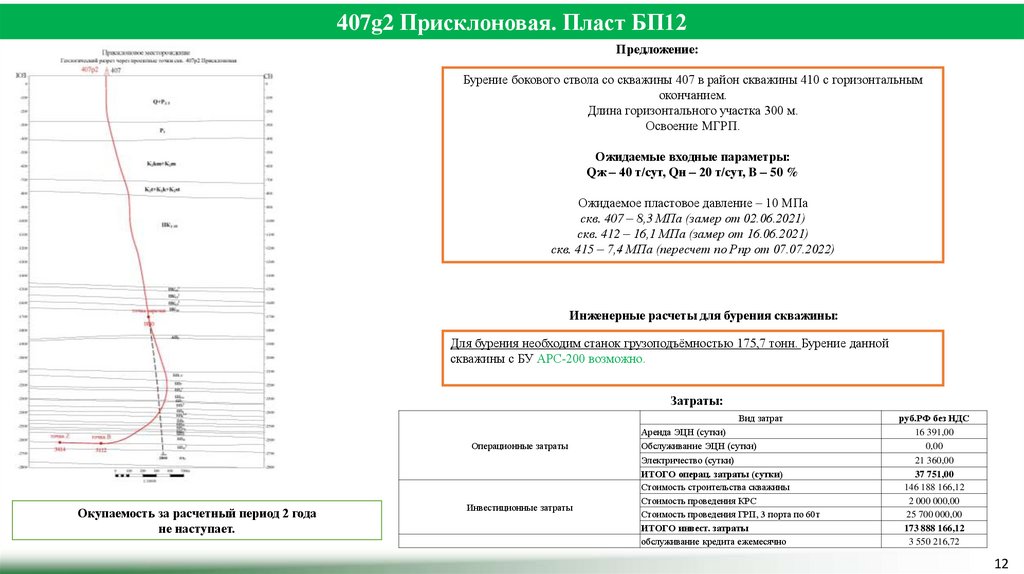The width and height of the screenshot is (1024, 574).
Task: Click the "Обслуживание ЭЦН (сутки)" row label
Action: (698, 446)
